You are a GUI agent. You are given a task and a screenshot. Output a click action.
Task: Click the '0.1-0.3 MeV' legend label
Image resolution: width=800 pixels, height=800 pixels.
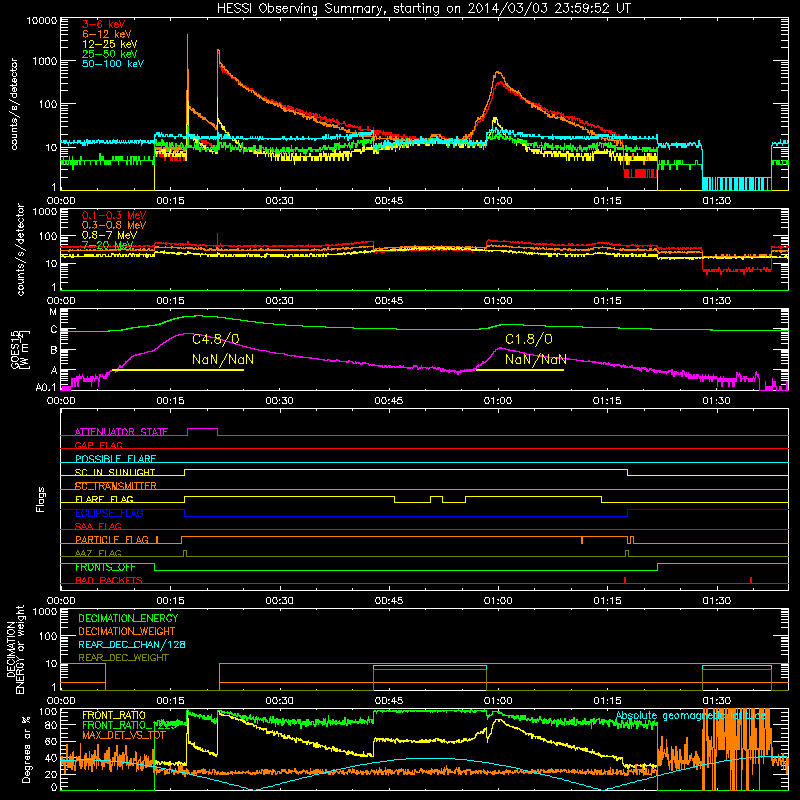[x=114, y=215]
